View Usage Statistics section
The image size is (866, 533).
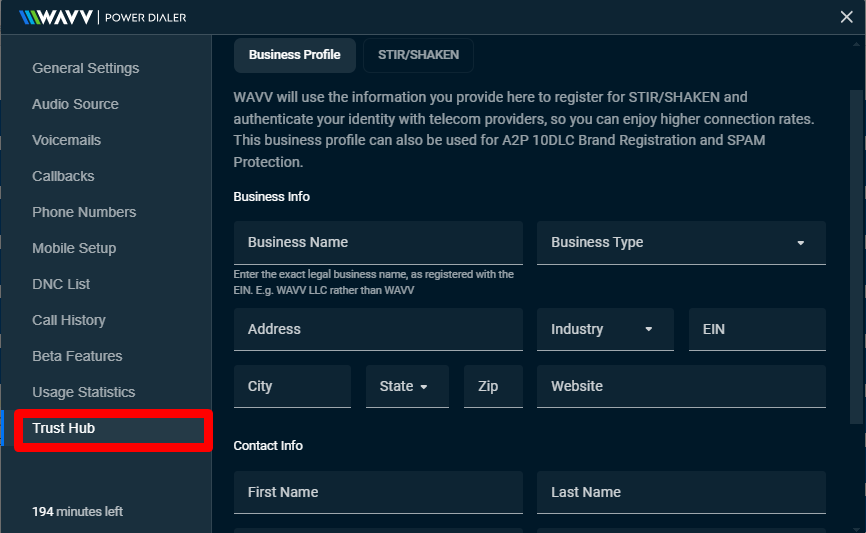click(x=83, y=392)
